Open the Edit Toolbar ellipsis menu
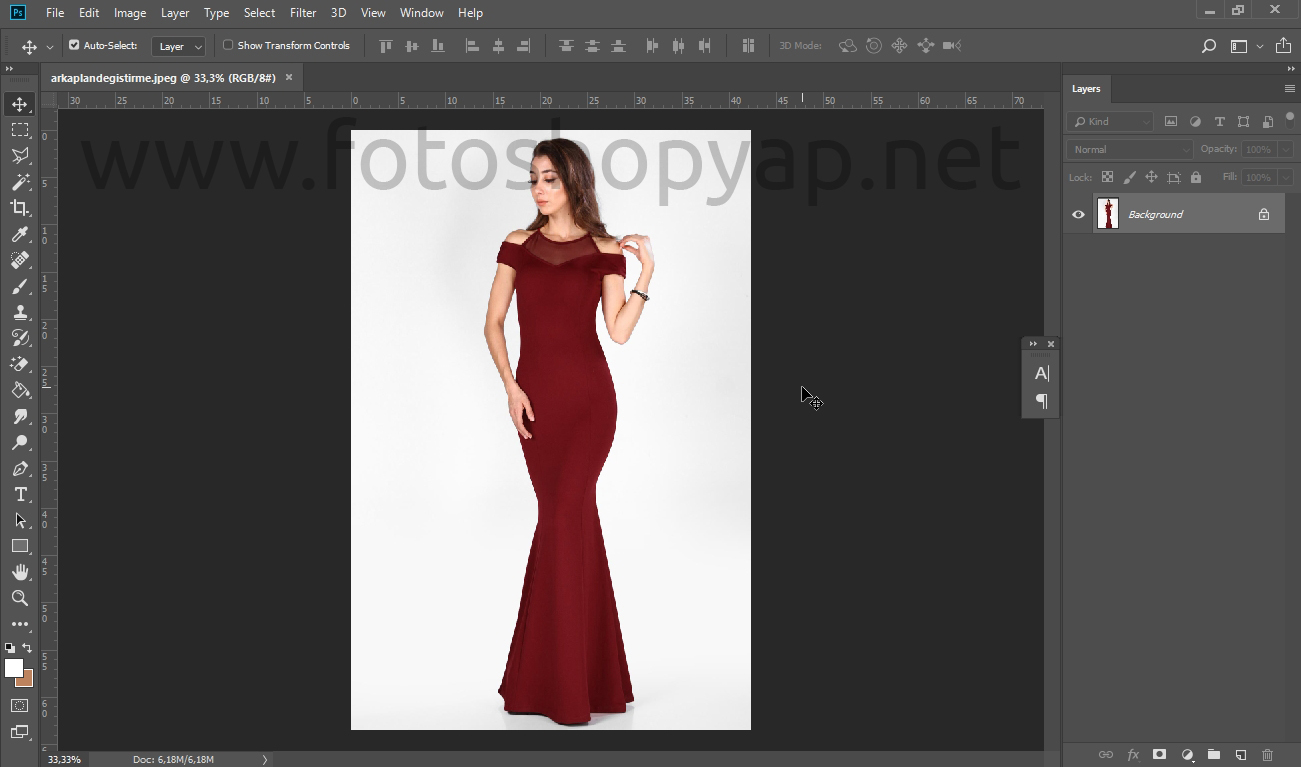1301x767 pixels. 19,624
